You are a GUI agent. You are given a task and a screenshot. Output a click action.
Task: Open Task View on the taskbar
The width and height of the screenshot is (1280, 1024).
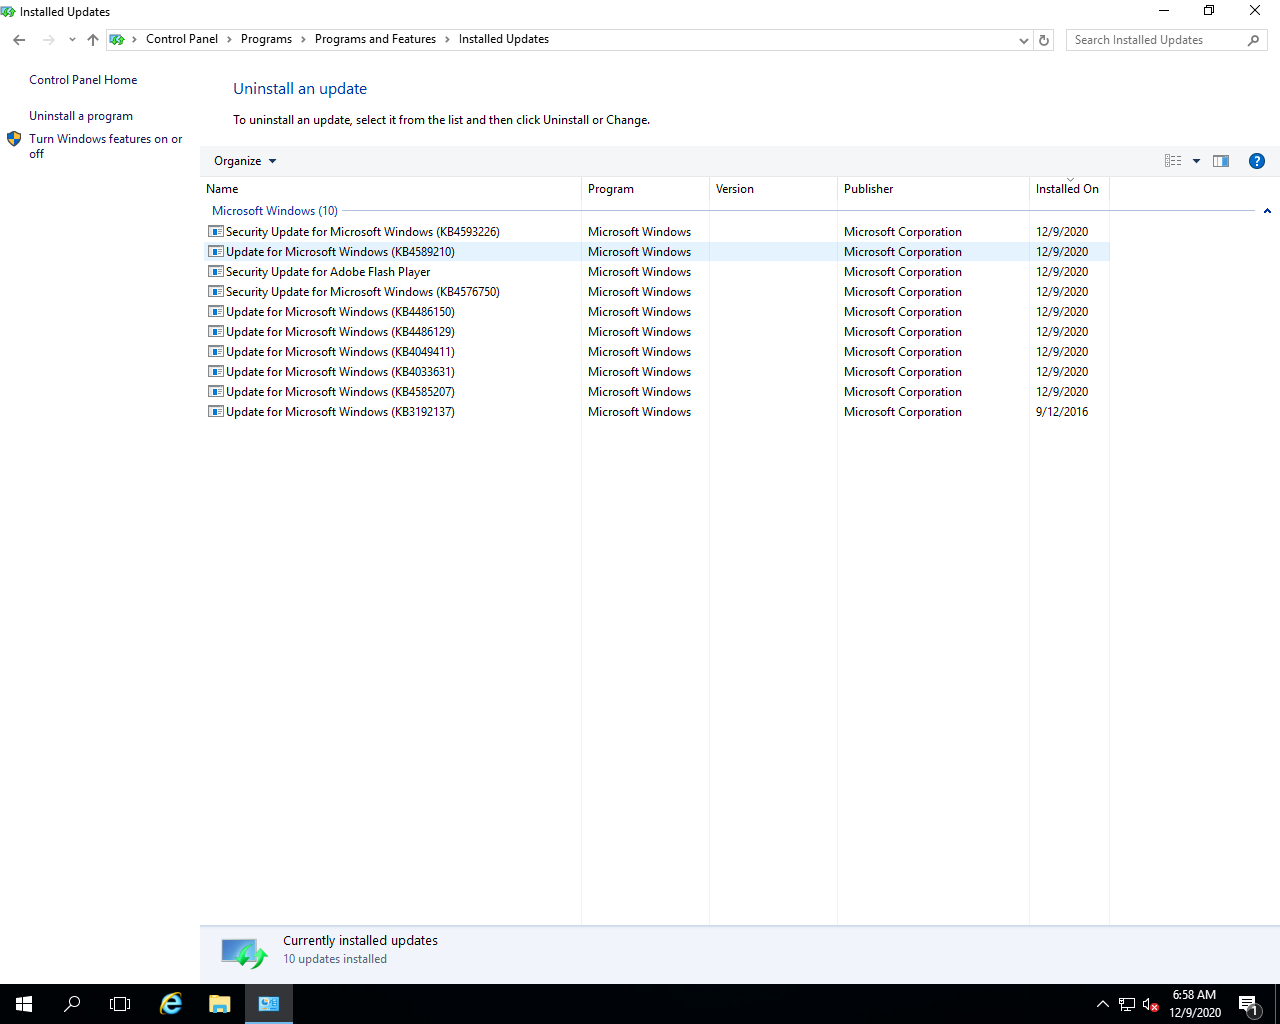(x=120, y=1004)
